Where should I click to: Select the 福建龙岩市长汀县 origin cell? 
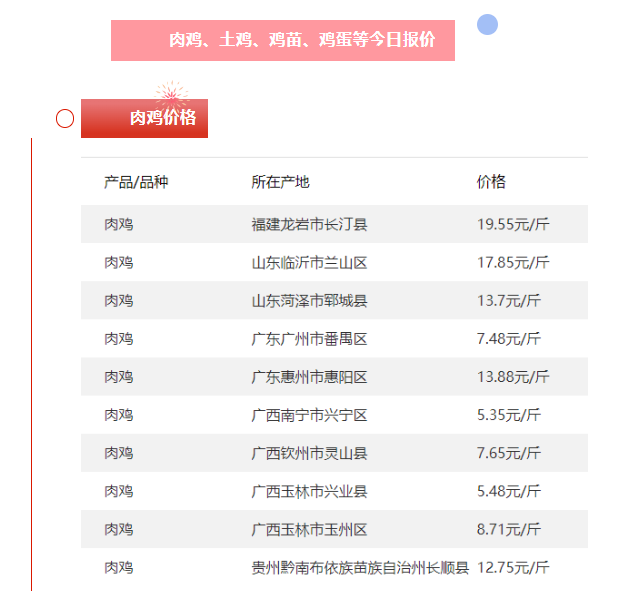click(x=309, y=224)
